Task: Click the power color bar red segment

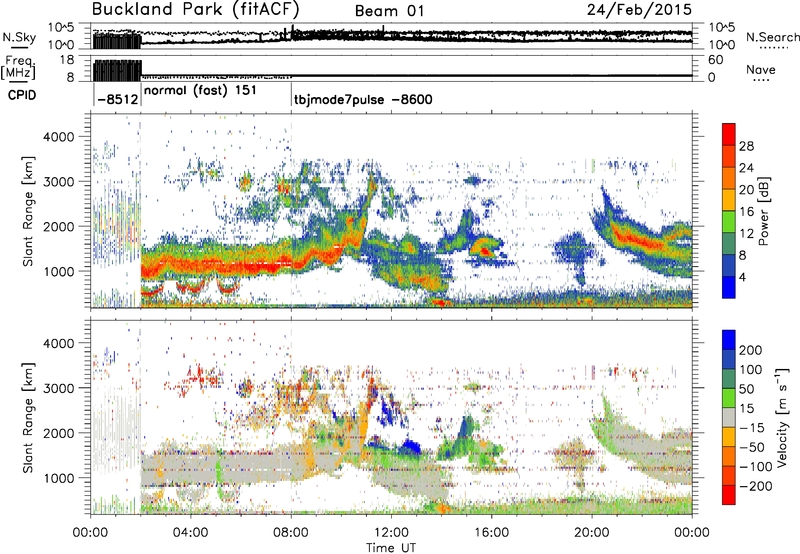Action: (729, 135)
